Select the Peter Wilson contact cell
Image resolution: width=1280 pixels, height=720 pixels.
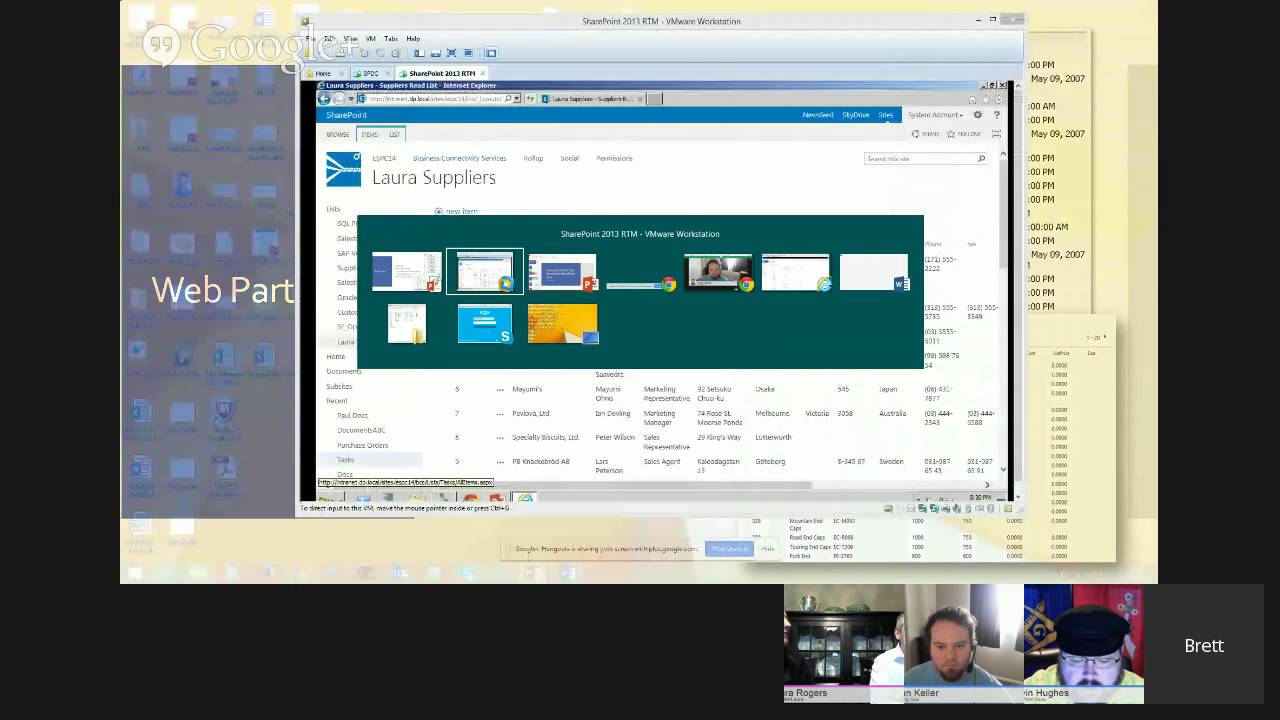point(615,437)
